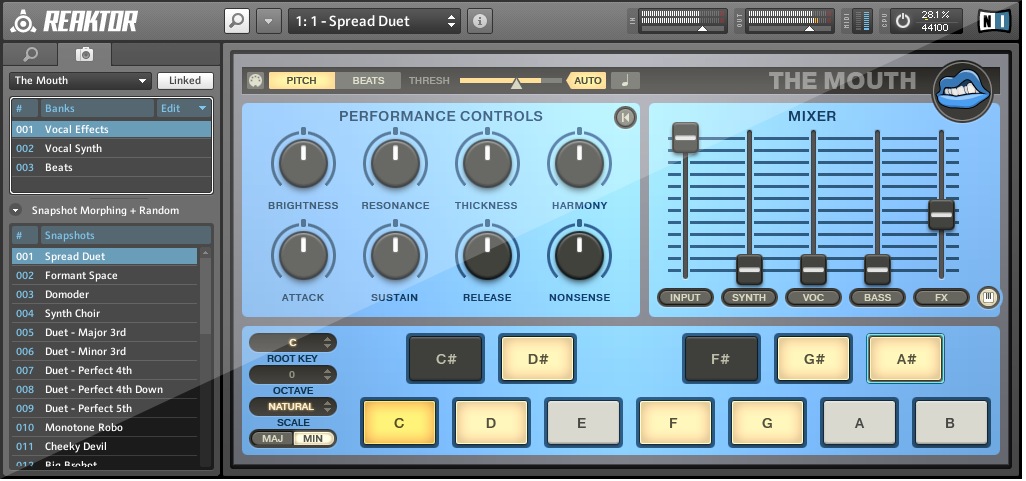Select the MIN scale option
1026x481 pixels.
click(x=313, y=438)
